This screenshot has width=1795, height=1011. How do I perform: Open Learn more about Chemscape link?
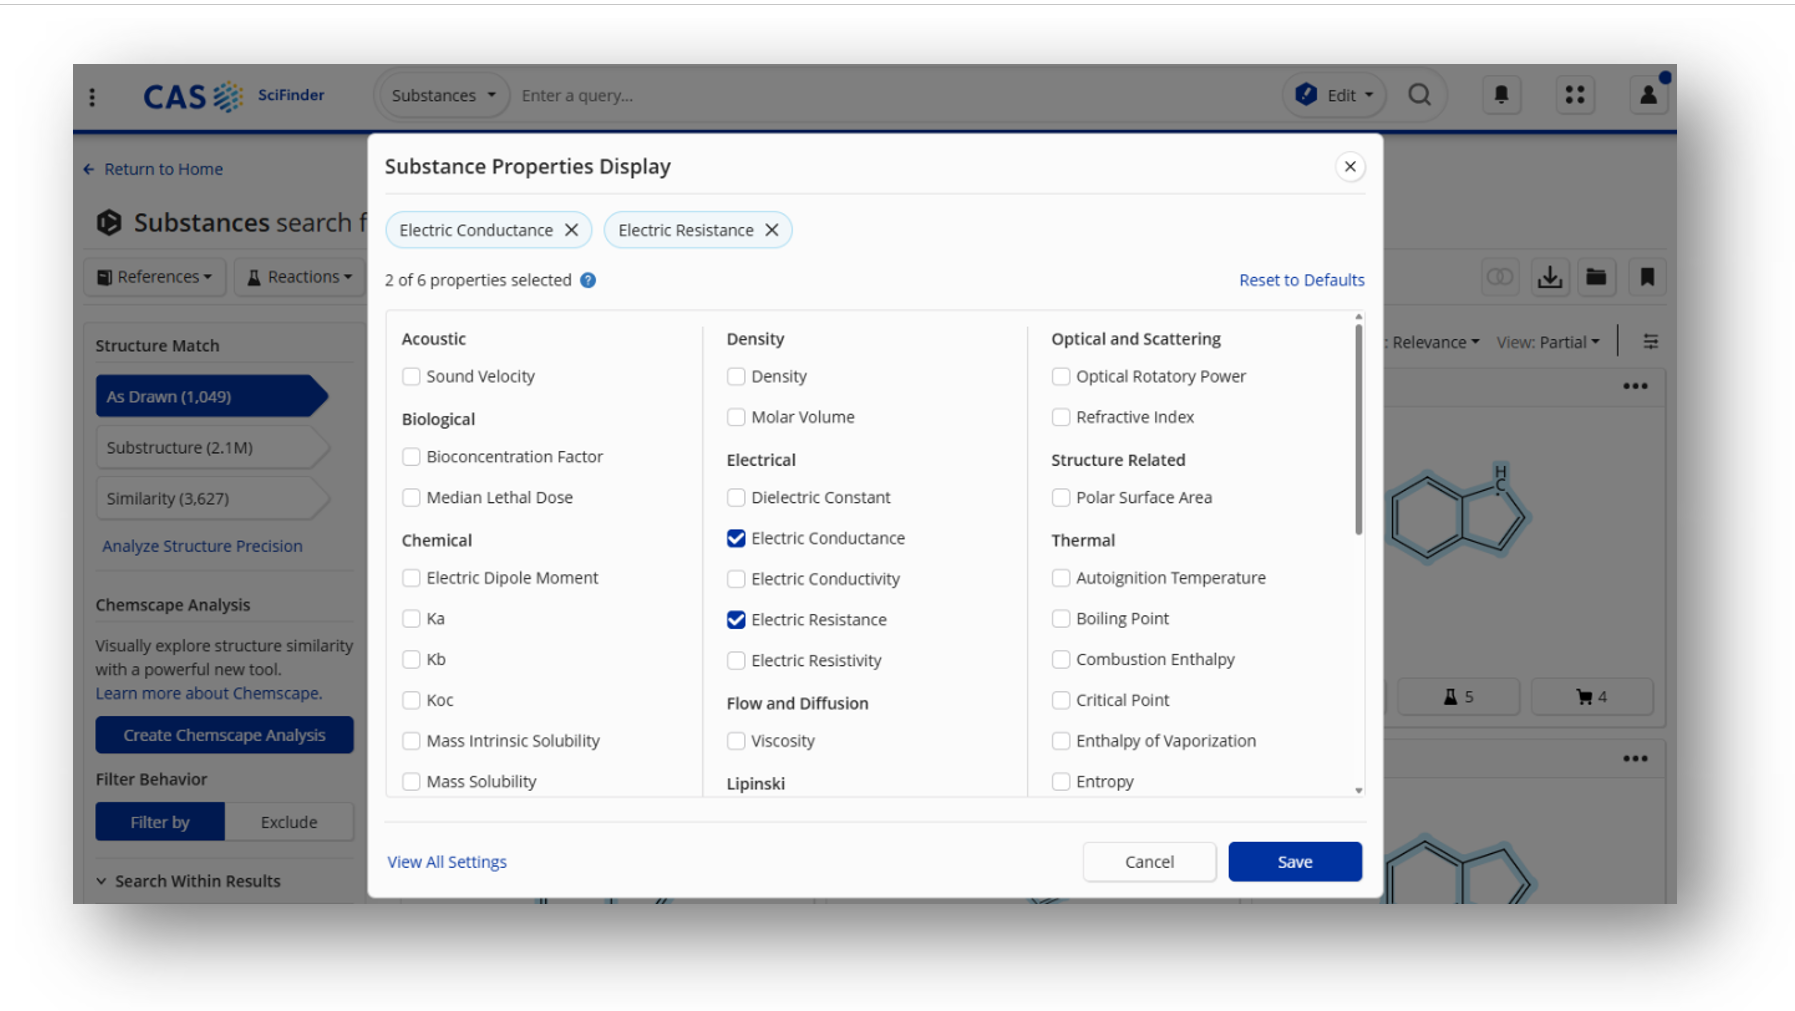click(209, 693)
